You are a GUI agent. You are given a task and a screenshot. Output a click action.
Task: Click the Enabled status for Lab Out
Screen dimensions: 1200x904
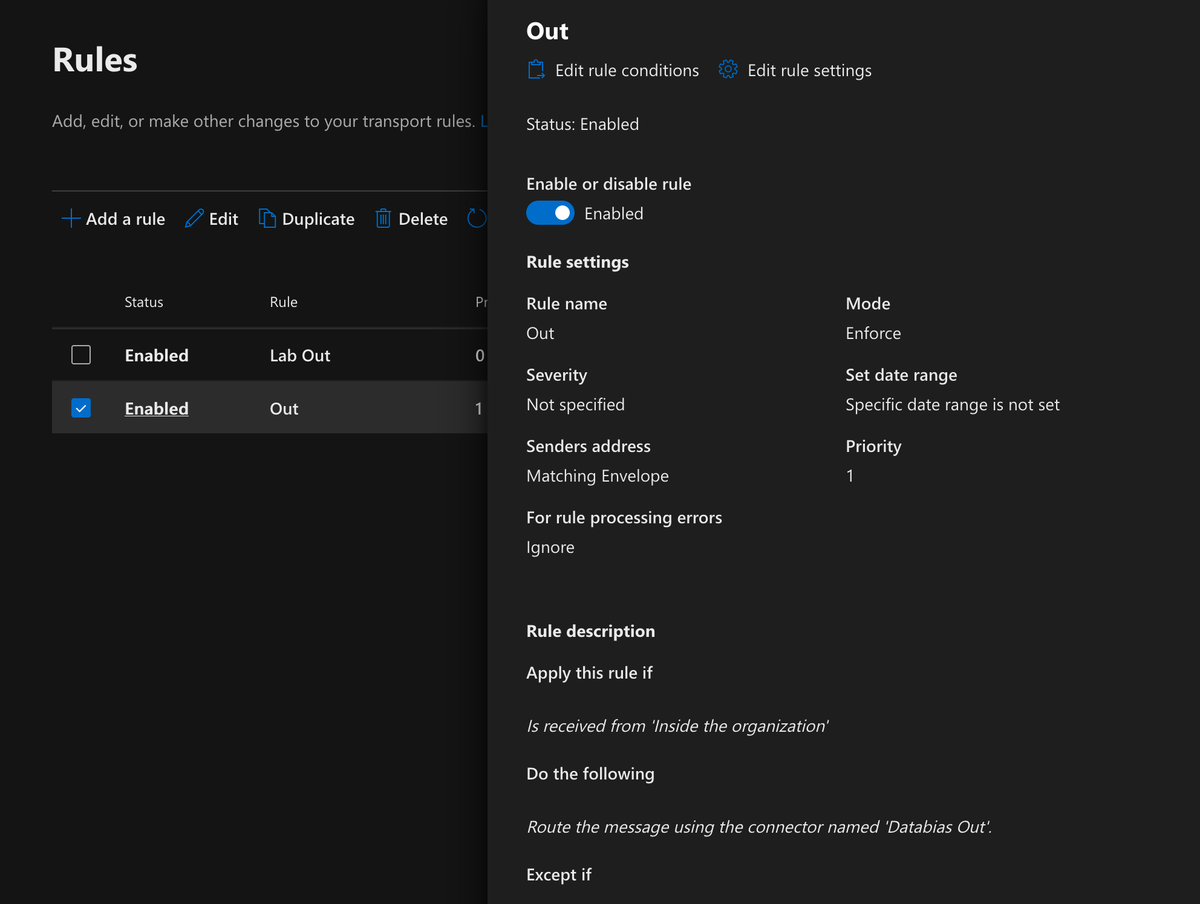156,355
